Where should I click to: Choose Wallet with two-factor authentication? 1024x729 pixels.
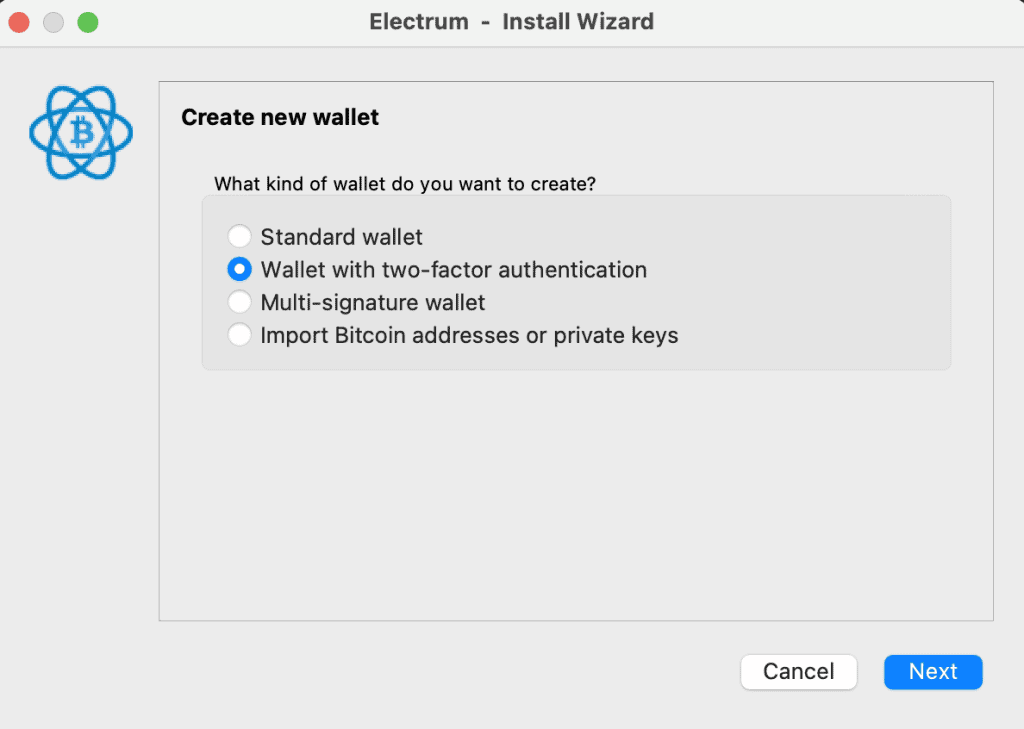click(x=239, y=269)
